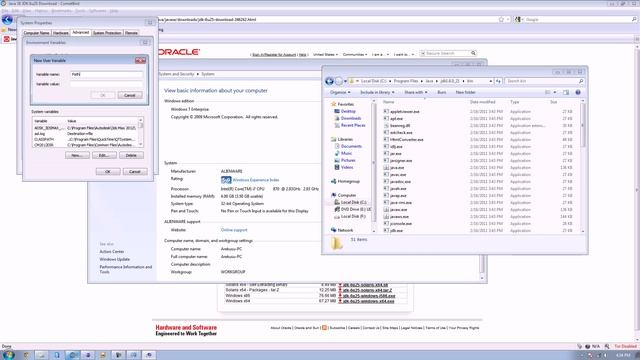Click the browser back button
Viewport: 640px width, 360px height.
pos(7,19)
